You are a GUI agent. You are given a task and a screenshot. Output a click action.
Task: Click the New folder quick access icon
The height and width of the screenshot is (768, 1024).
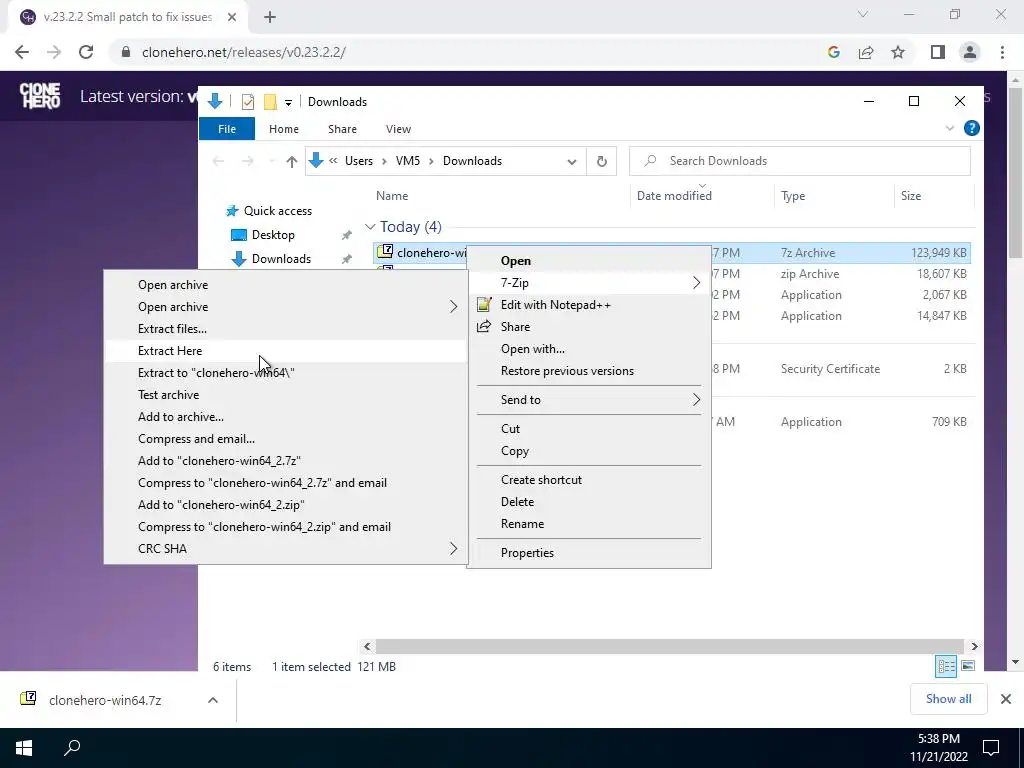(x=270, y=102)
